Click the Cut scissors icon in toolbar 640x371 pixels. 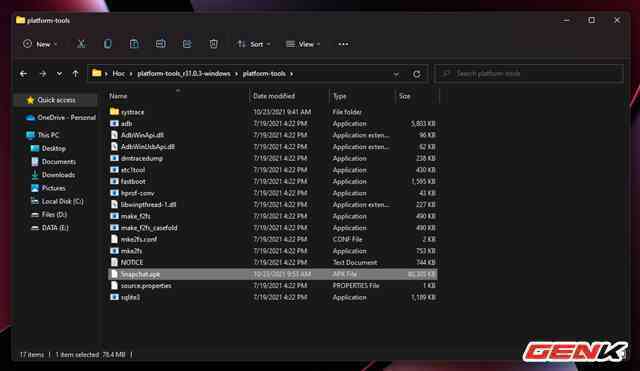click(x=81, y=44)
